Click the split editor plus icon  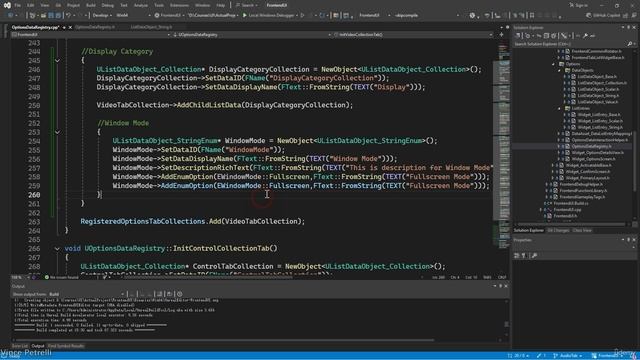(501, 35)
